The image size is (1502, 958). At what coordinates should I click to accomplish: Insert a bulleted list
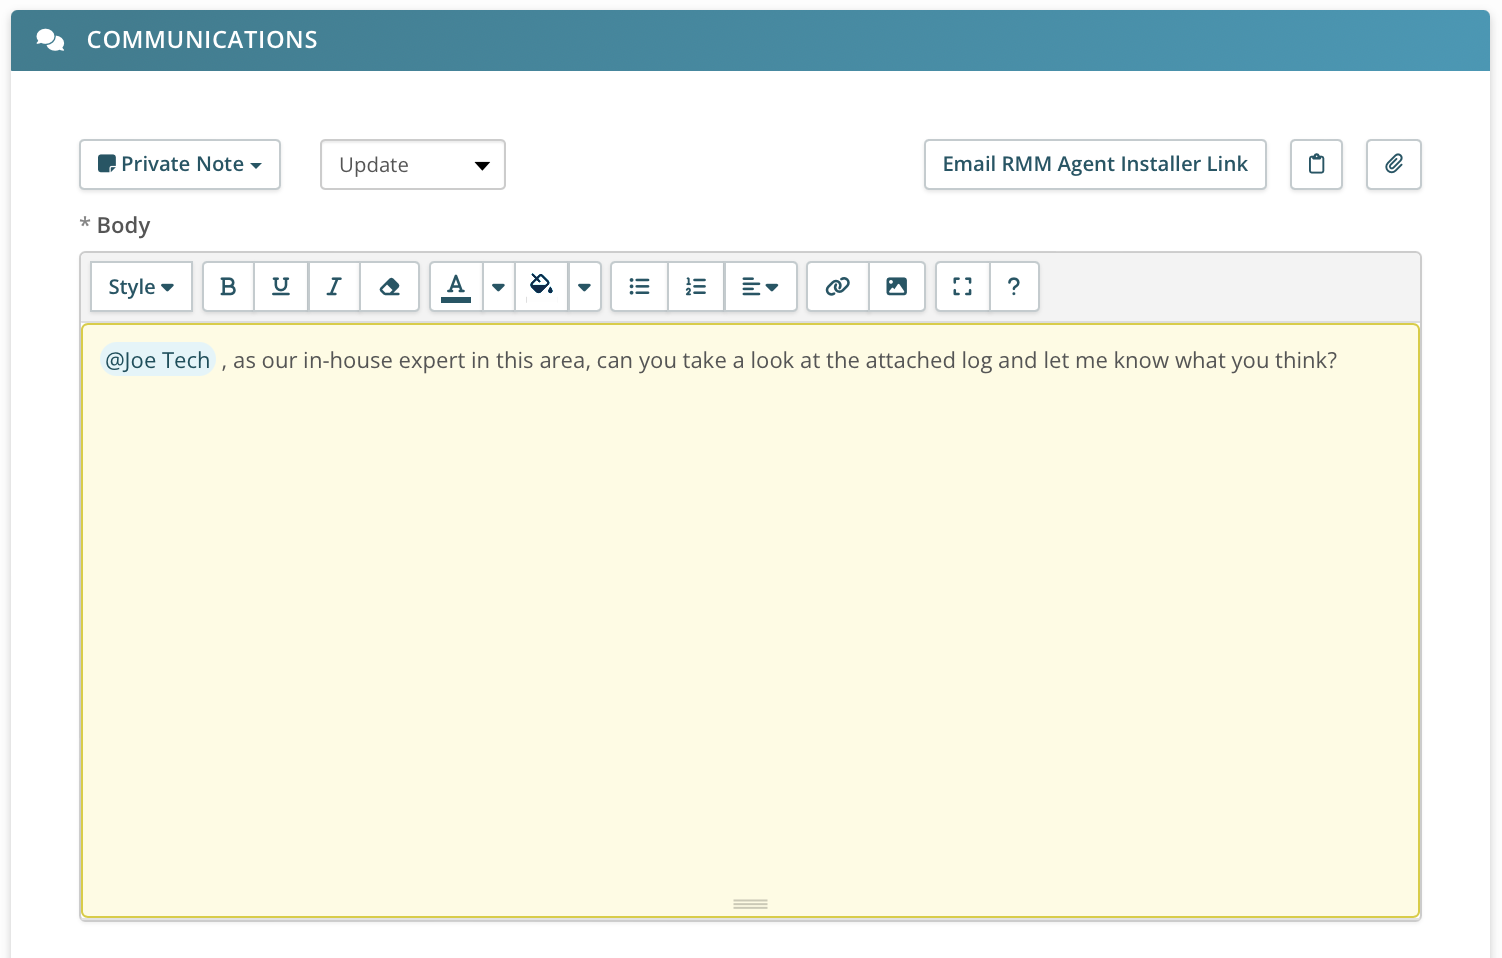(x=639, y=287)
